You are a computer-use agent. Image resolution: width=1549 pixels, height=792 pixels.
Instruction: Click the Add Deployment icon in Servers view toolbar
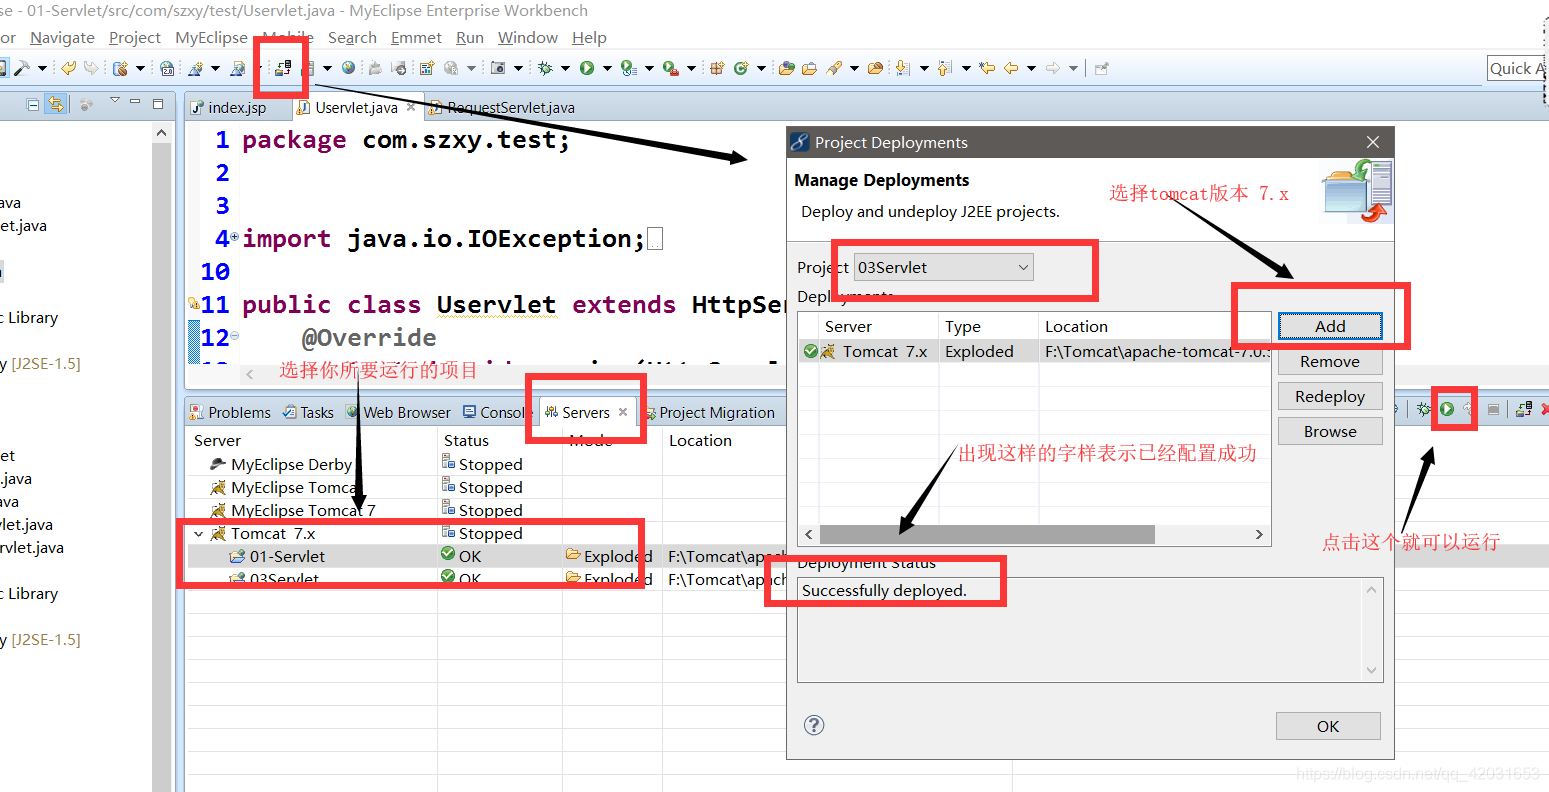click(x=1524, y=409)
